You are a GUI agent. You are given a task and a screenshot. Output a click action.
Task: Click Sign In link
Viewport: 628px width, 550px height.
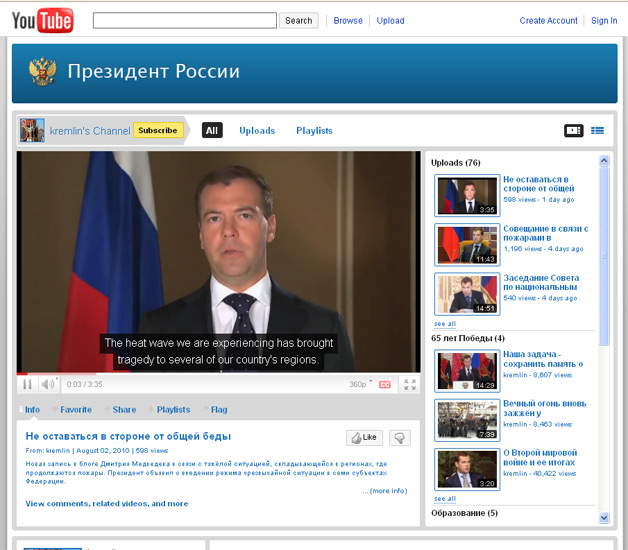coord(604,20)
